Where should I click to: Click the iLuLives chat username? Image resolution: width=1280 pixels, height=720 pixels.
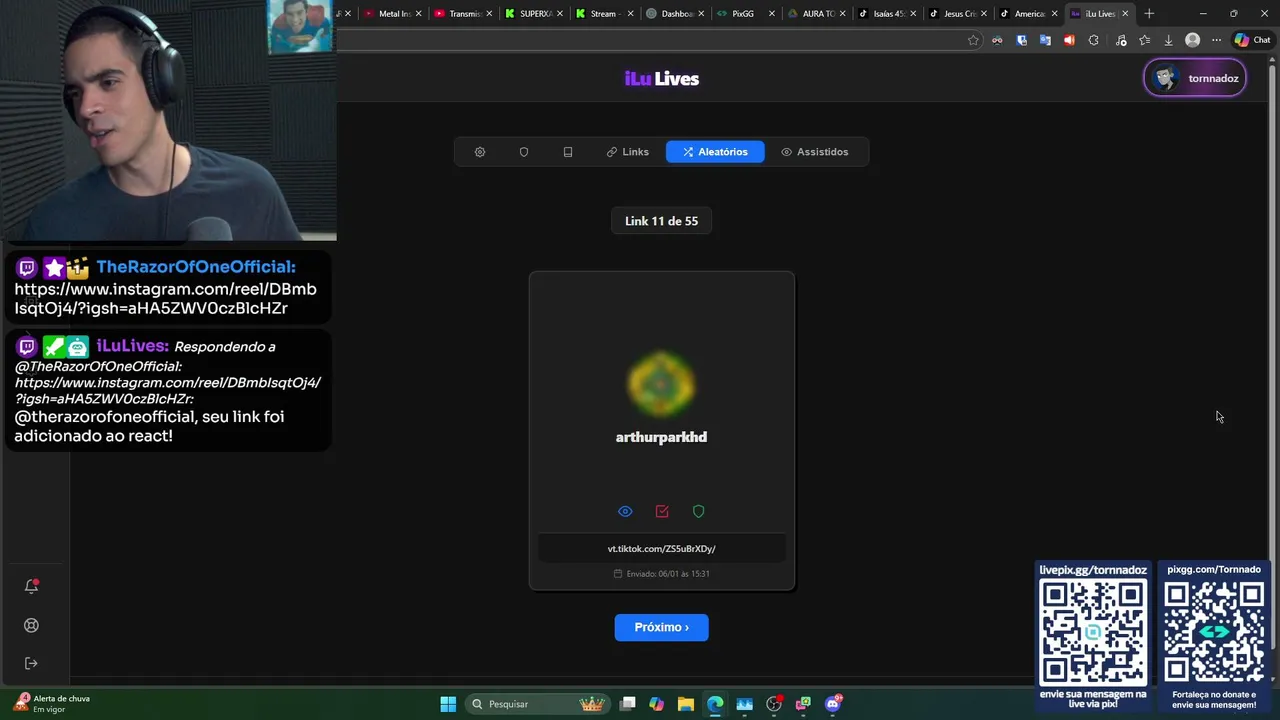tap(132, 346)
